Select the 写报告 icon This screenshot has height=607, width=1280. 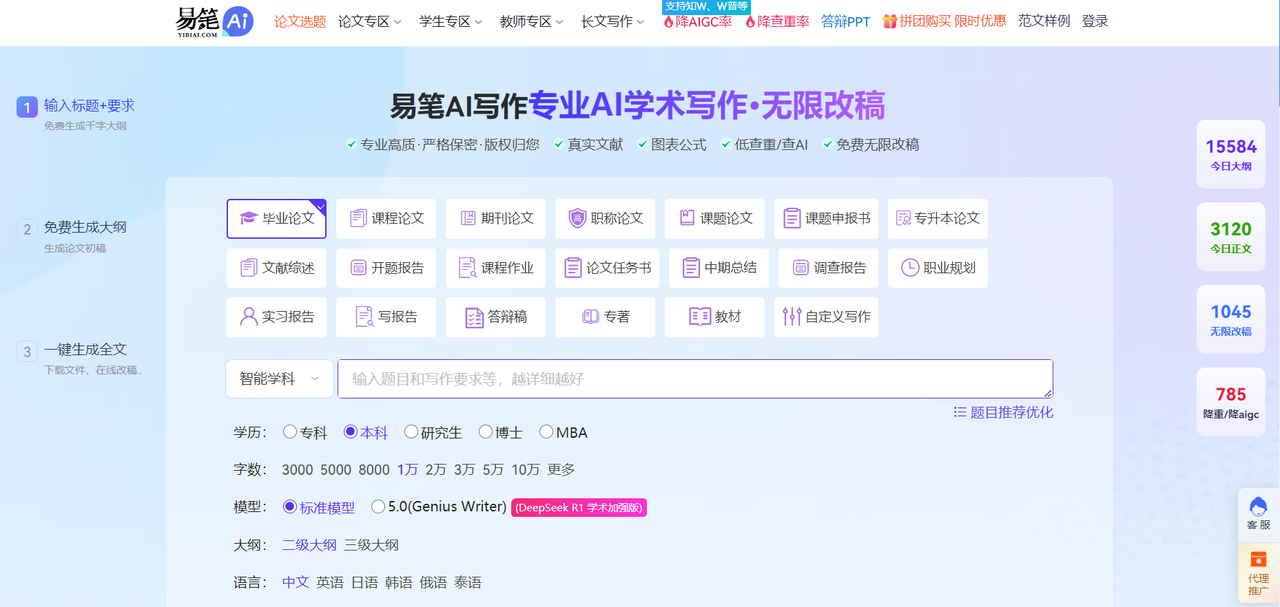click(x=365, y=317)
